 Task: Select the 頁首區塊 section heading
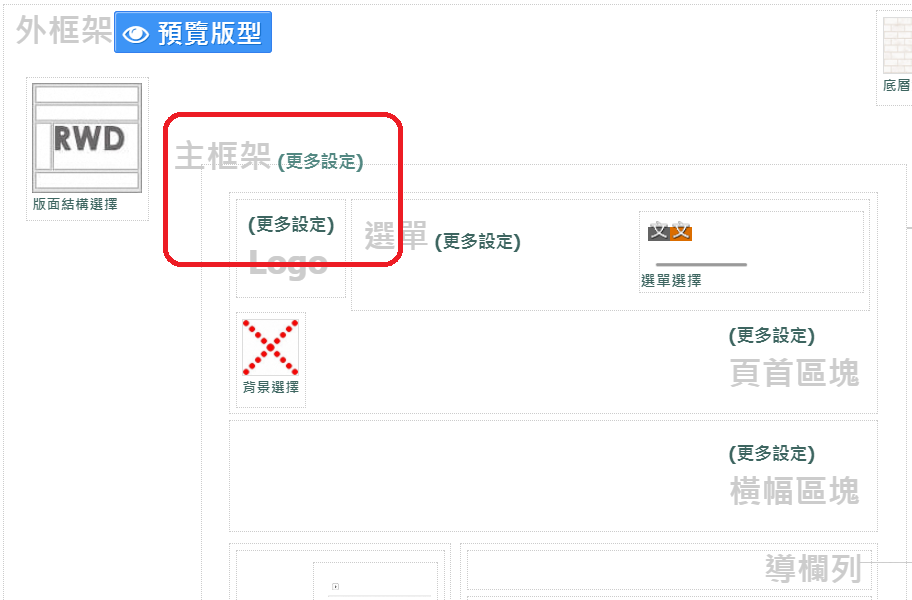pos(795,373)
